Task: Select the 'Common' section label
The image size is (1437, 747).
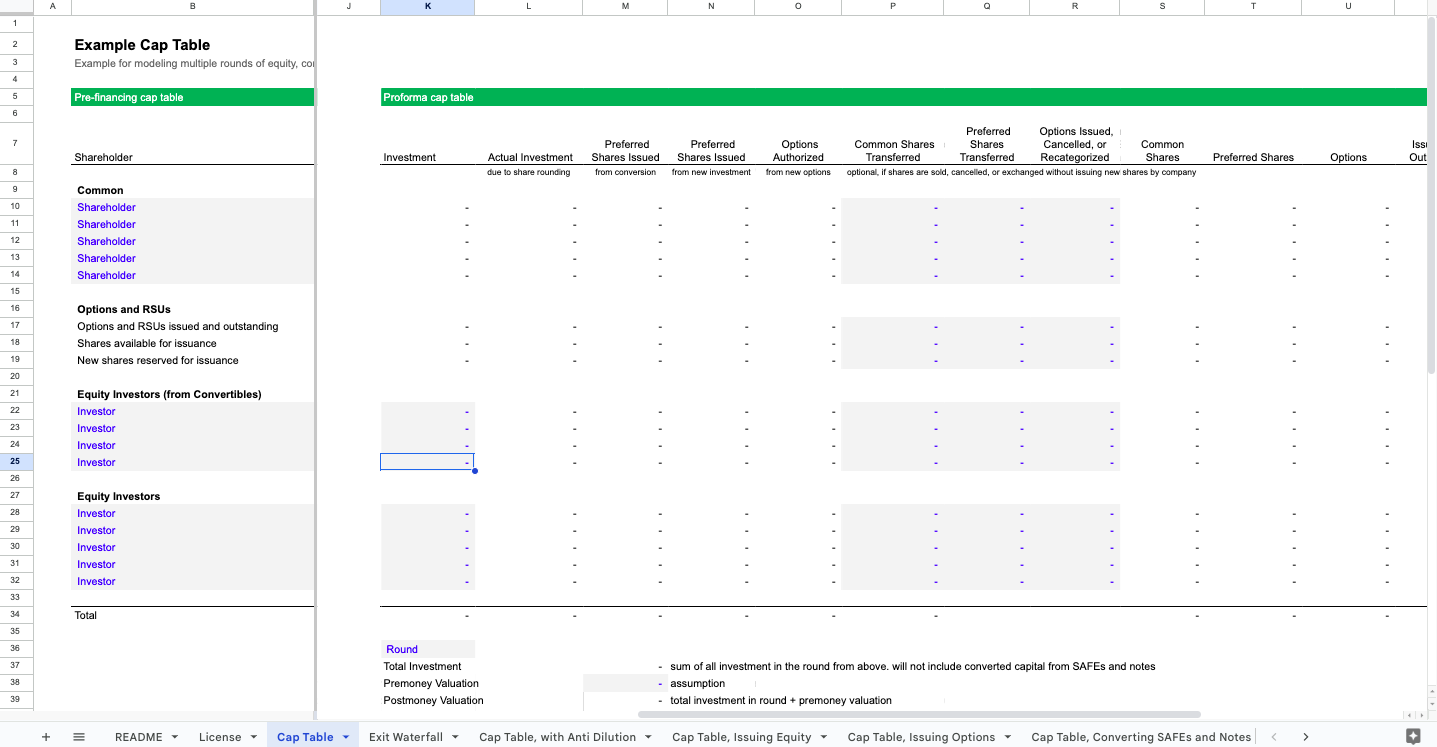Action: pyautogui.click(x=100, y=190)
